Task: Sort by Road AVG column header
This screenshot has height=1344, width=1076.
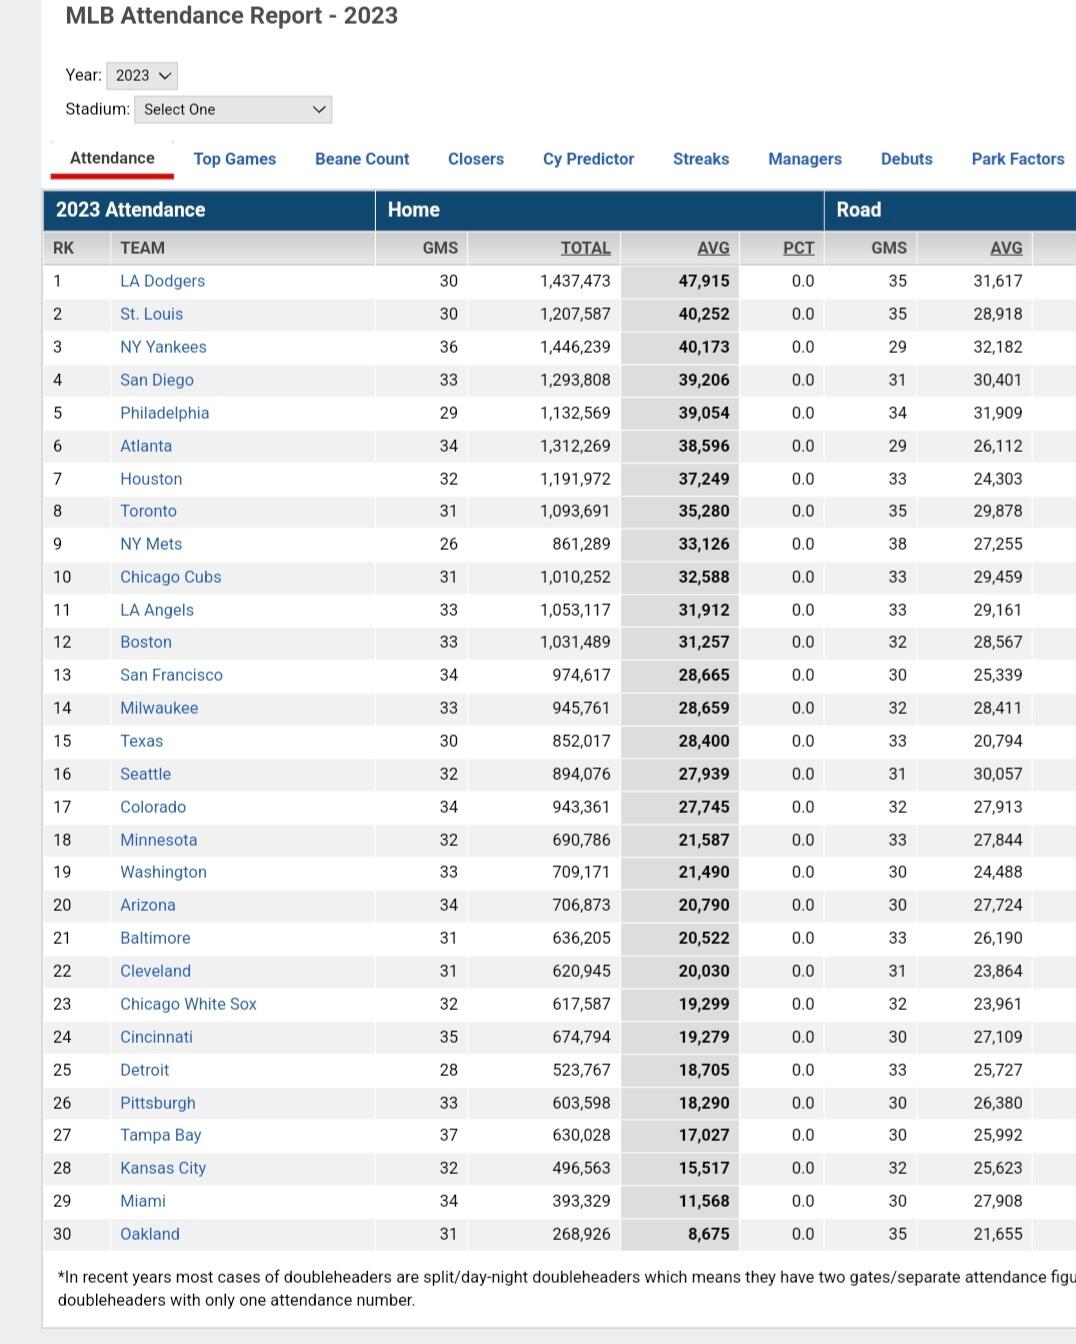Action: coord(1006,248)
